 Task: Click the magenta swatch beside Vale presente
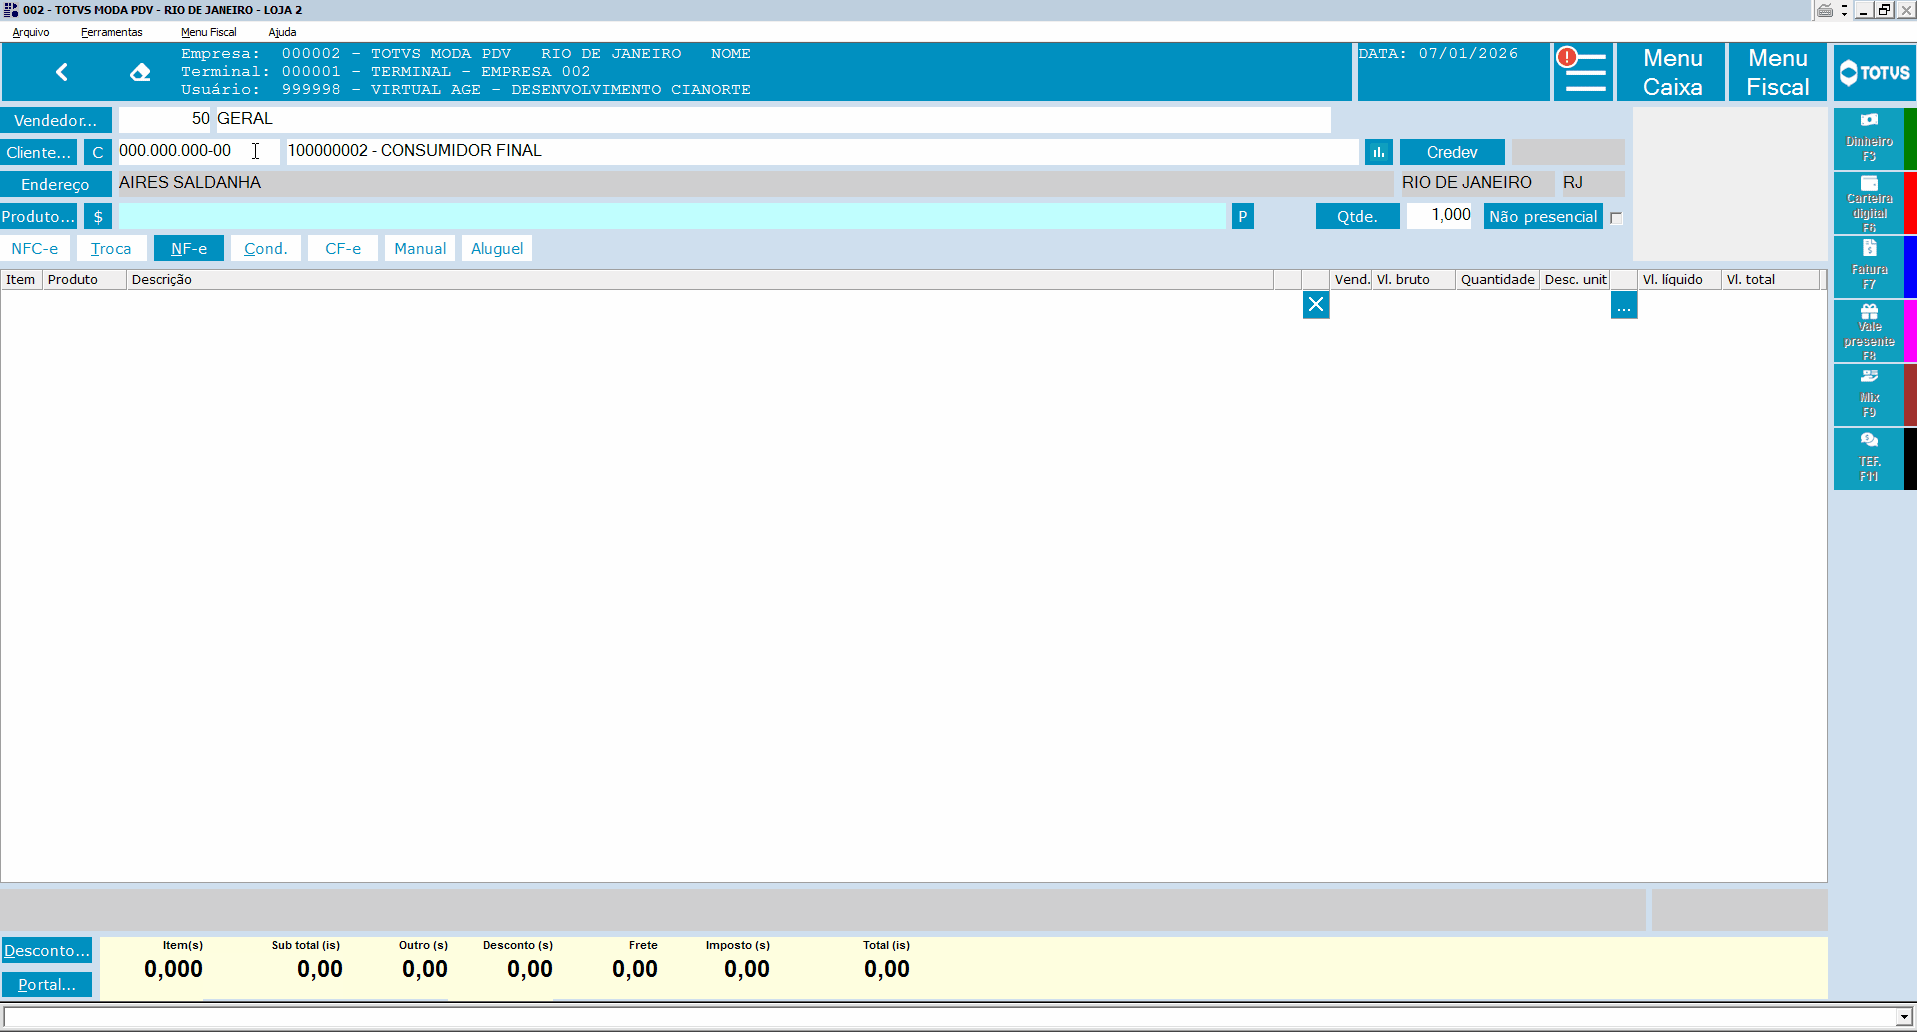[1910, 331]
